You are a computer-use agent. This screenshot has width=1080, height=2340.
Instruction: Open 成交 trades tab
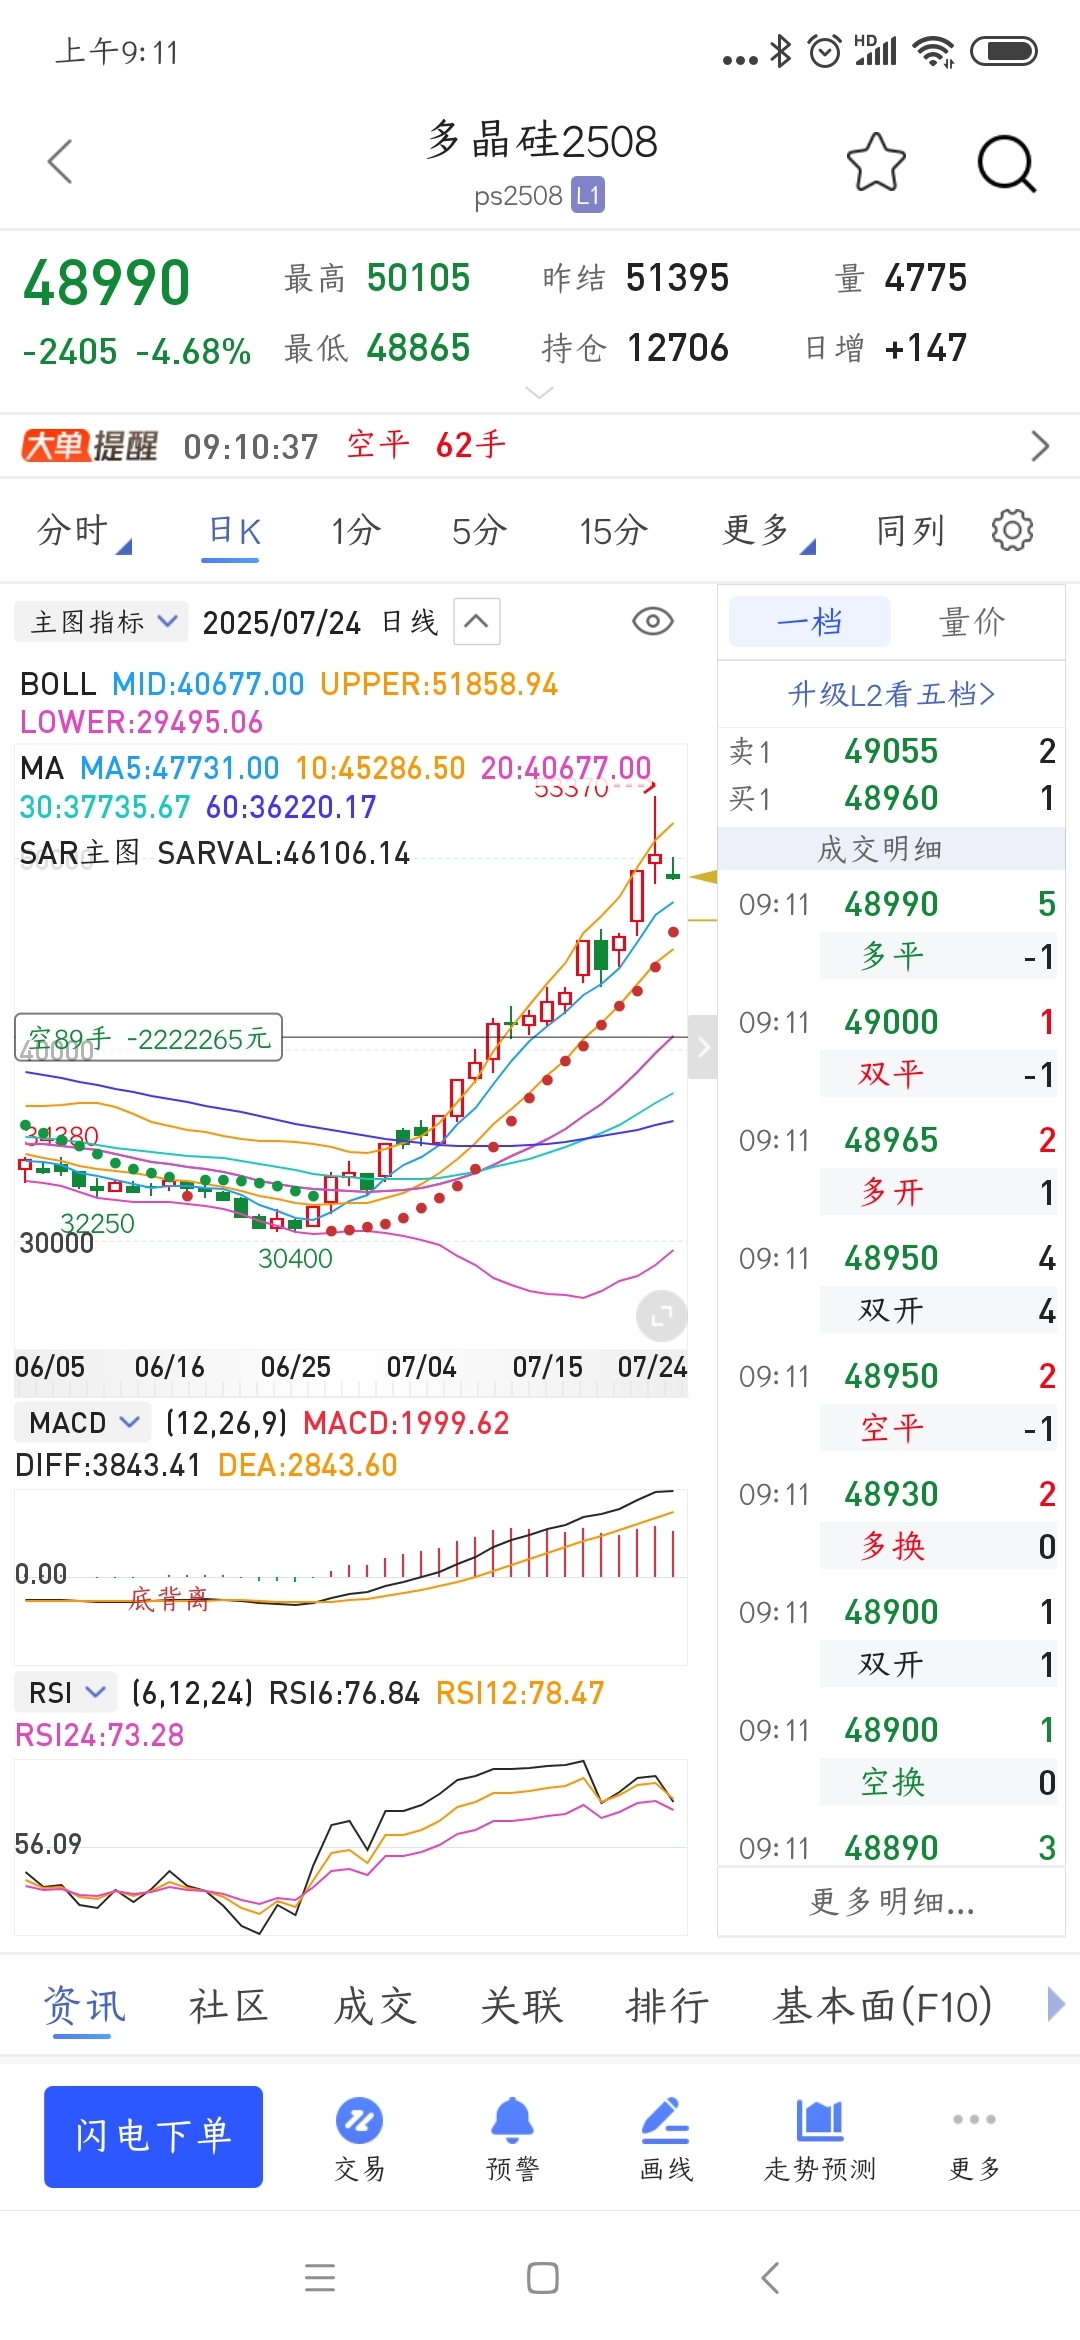[x=375, y=2005]
